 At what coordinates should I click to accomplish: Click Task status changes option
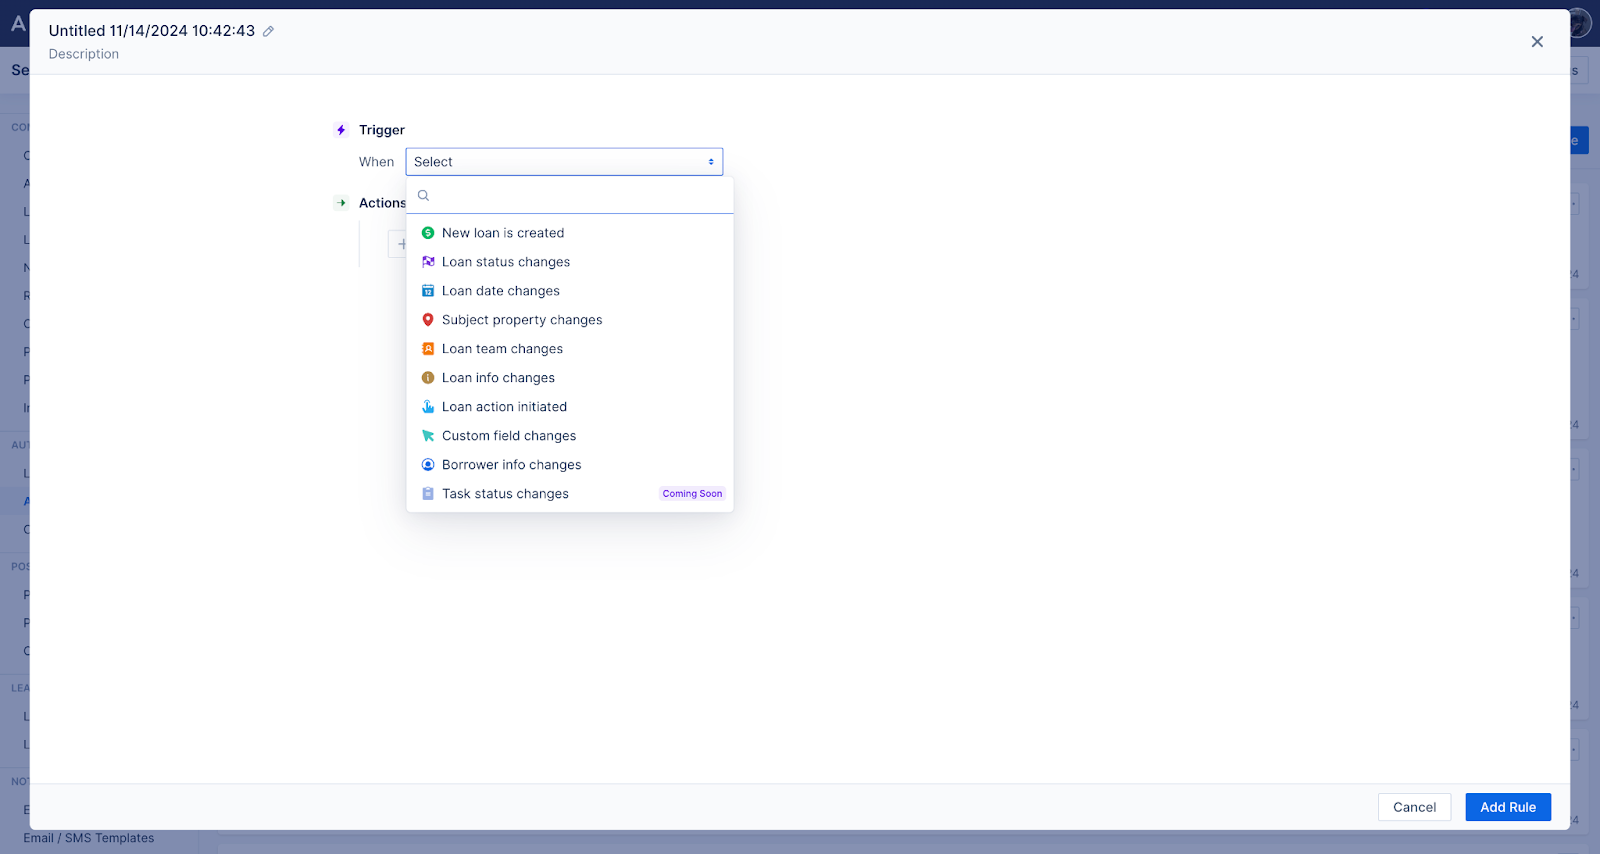(570, 494)
